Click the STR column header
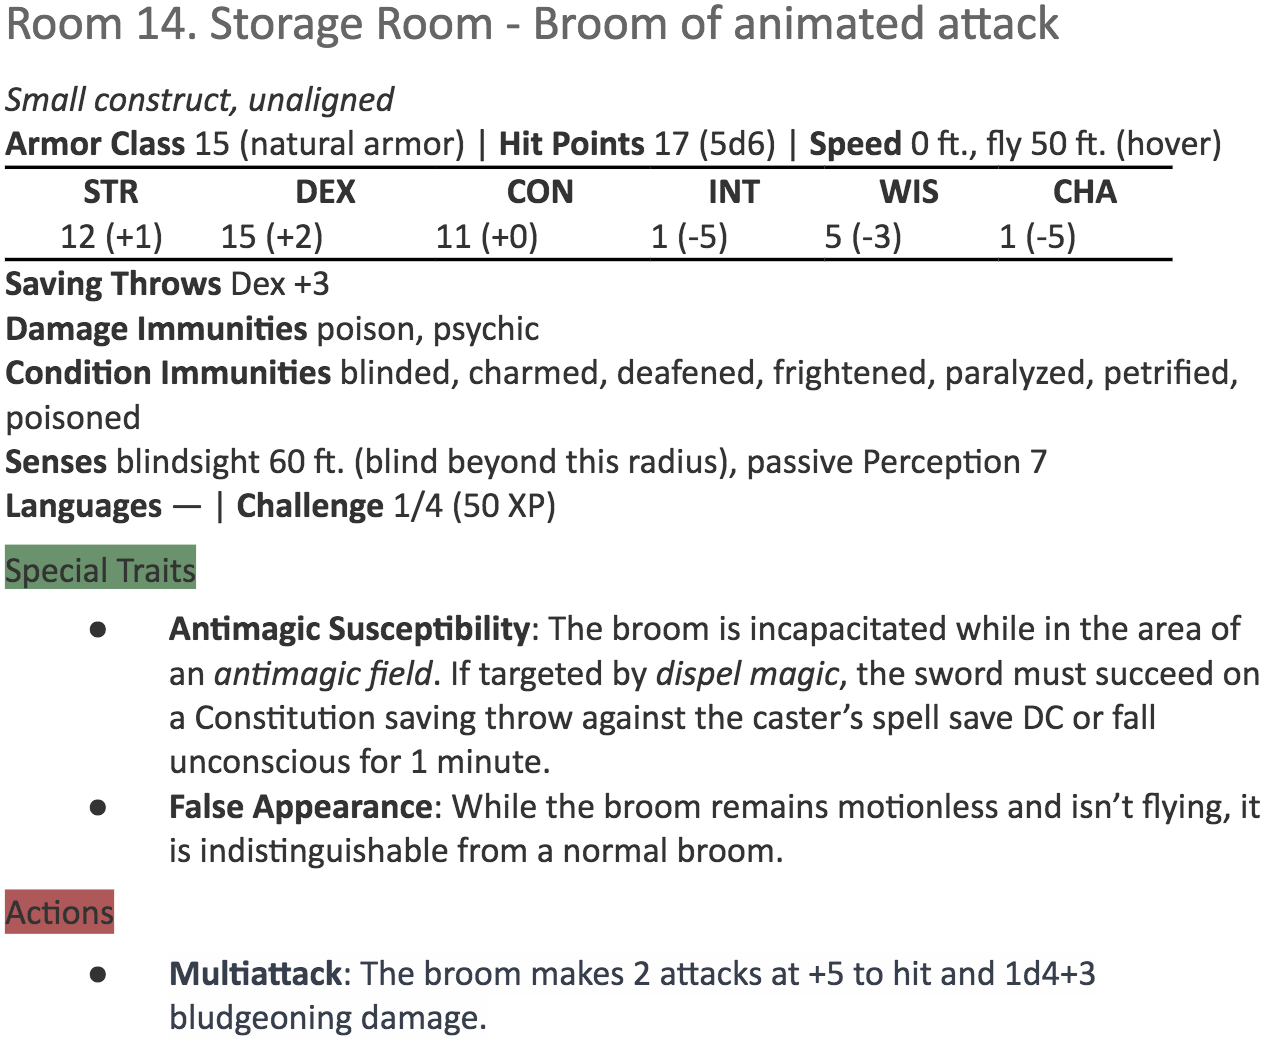 [x=111, y=192]
